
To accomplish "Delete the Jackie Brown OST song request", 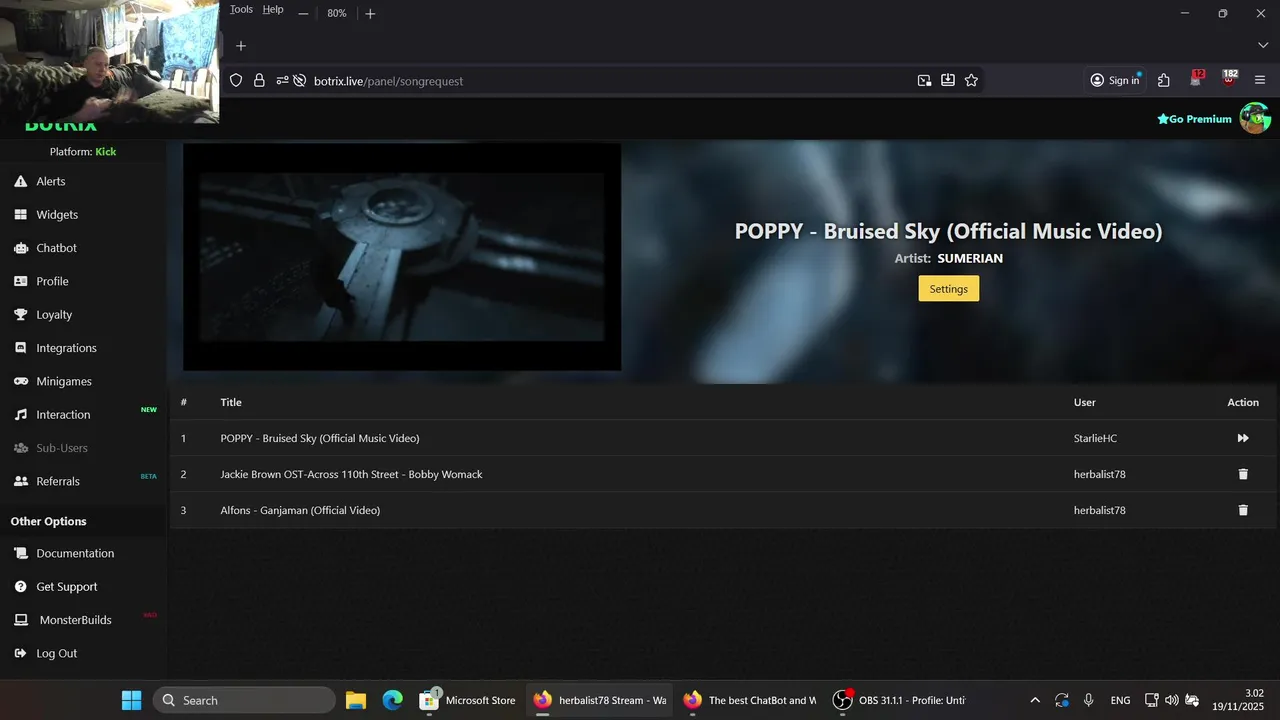I will tap(1243, 474).
